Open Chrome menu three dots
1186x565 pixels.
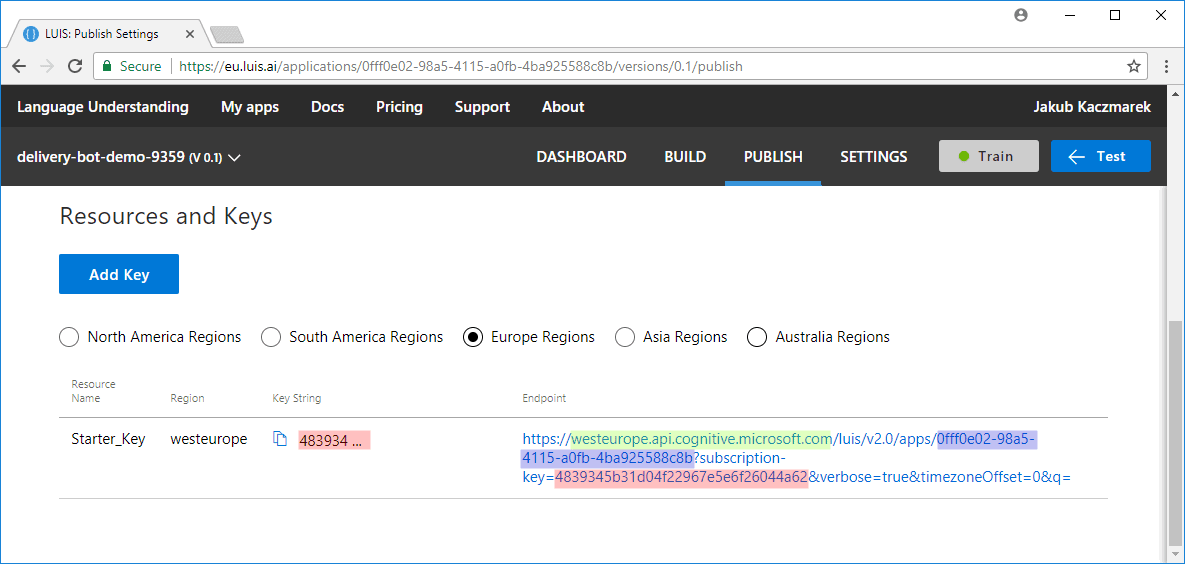pyautogui.click(x=1166, y=66)
